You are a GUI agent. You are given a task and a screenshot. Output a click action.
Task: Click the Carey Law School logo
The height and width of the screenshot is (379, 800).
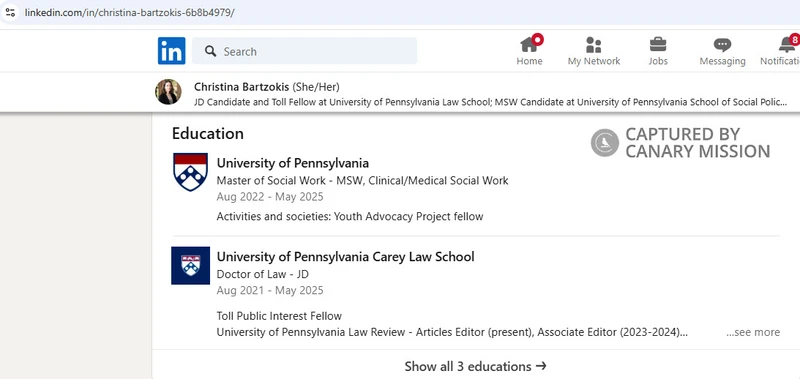190,266
